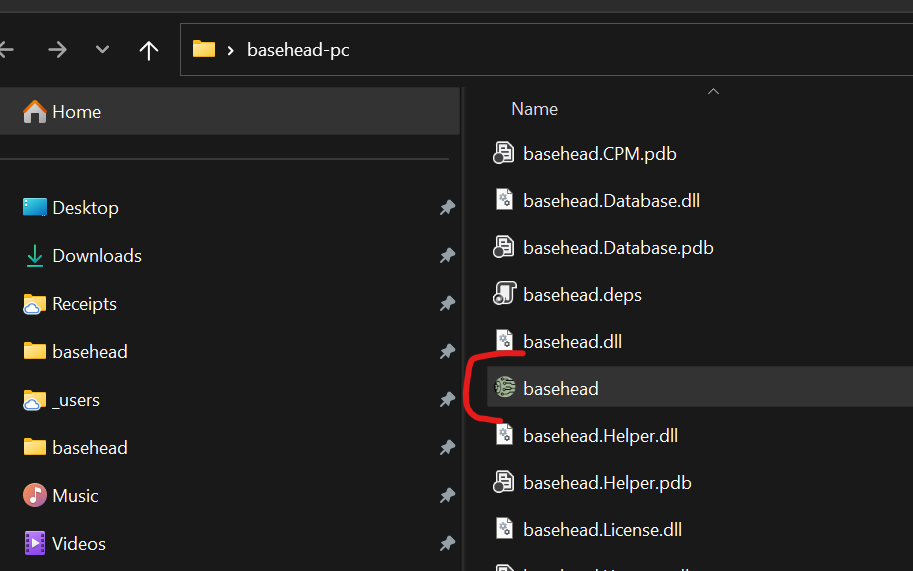The width and height of the screenshot is (913, 571).
Task: Click the Downloads arrow icon
Action: (34, 256)
